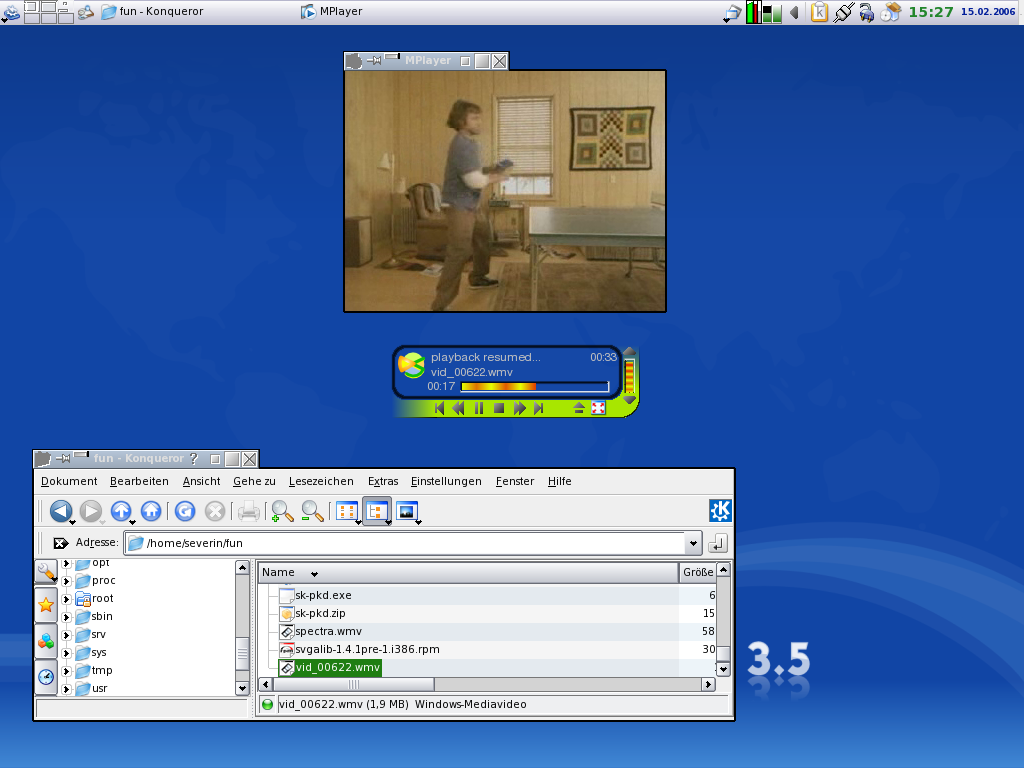Toggle fullscreen in the media player
1024x768 pixels.
598,408
